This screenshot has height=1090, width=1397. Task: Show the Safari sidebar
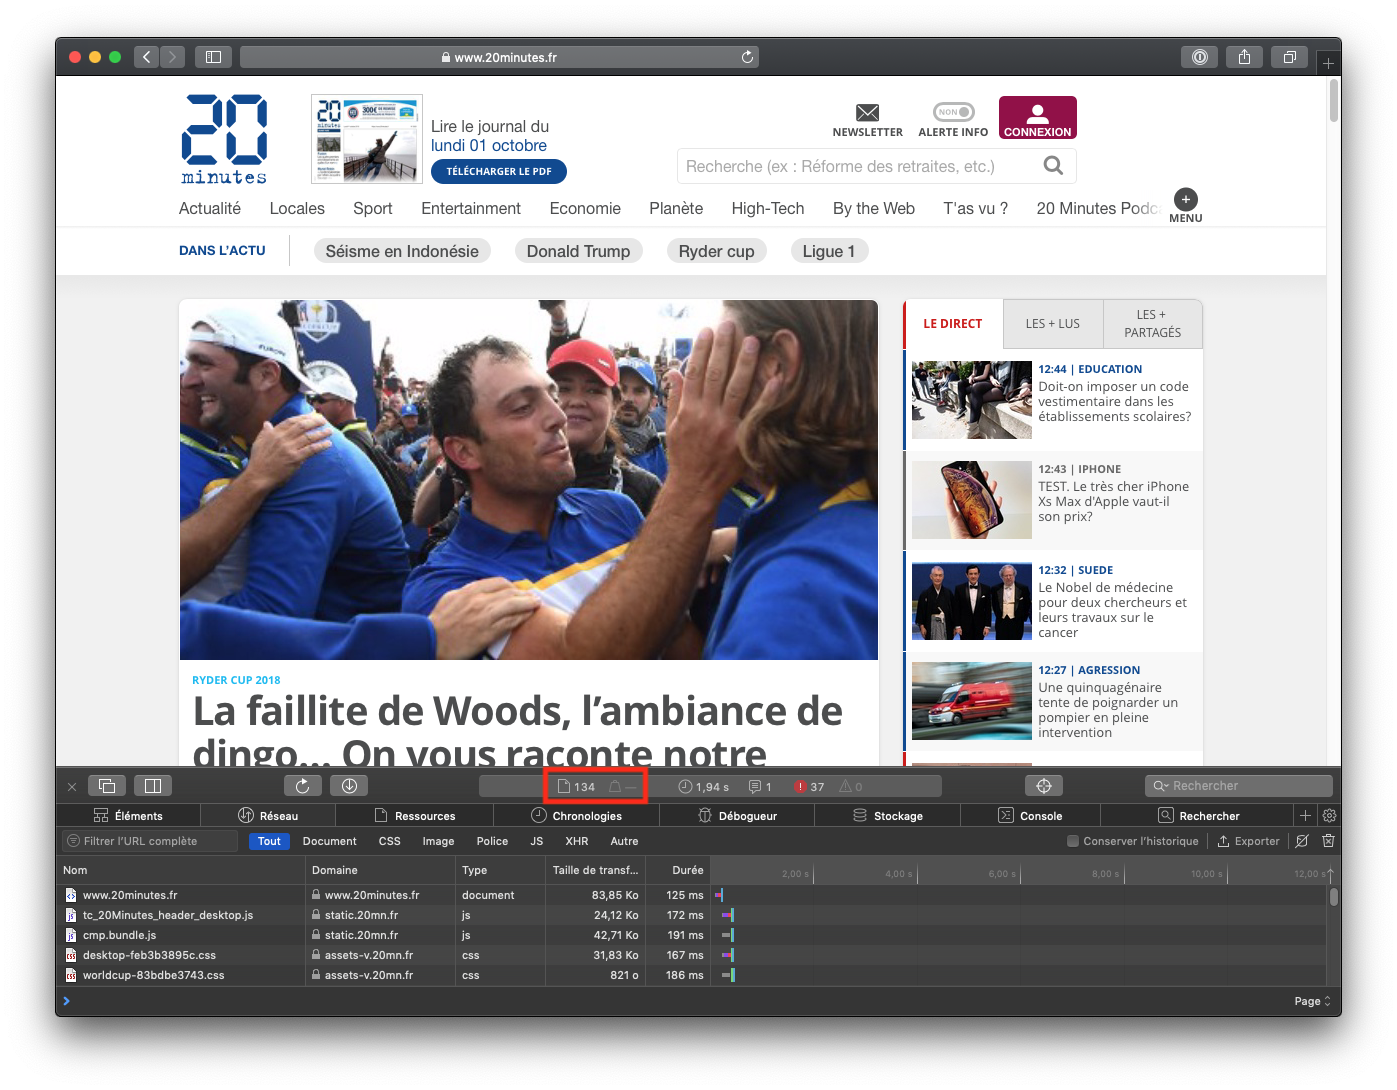point(213,57)
